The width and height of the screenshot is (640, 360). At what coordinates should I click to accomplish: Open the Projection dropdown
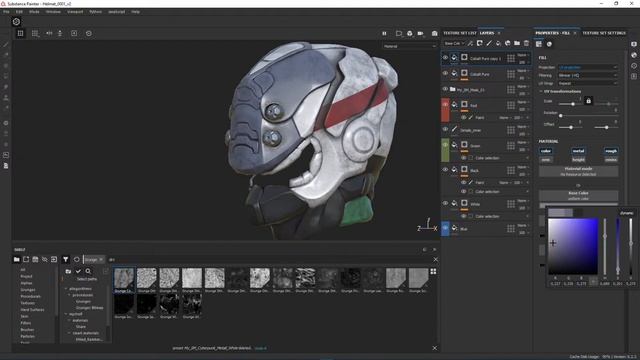[x=588, y=67]
